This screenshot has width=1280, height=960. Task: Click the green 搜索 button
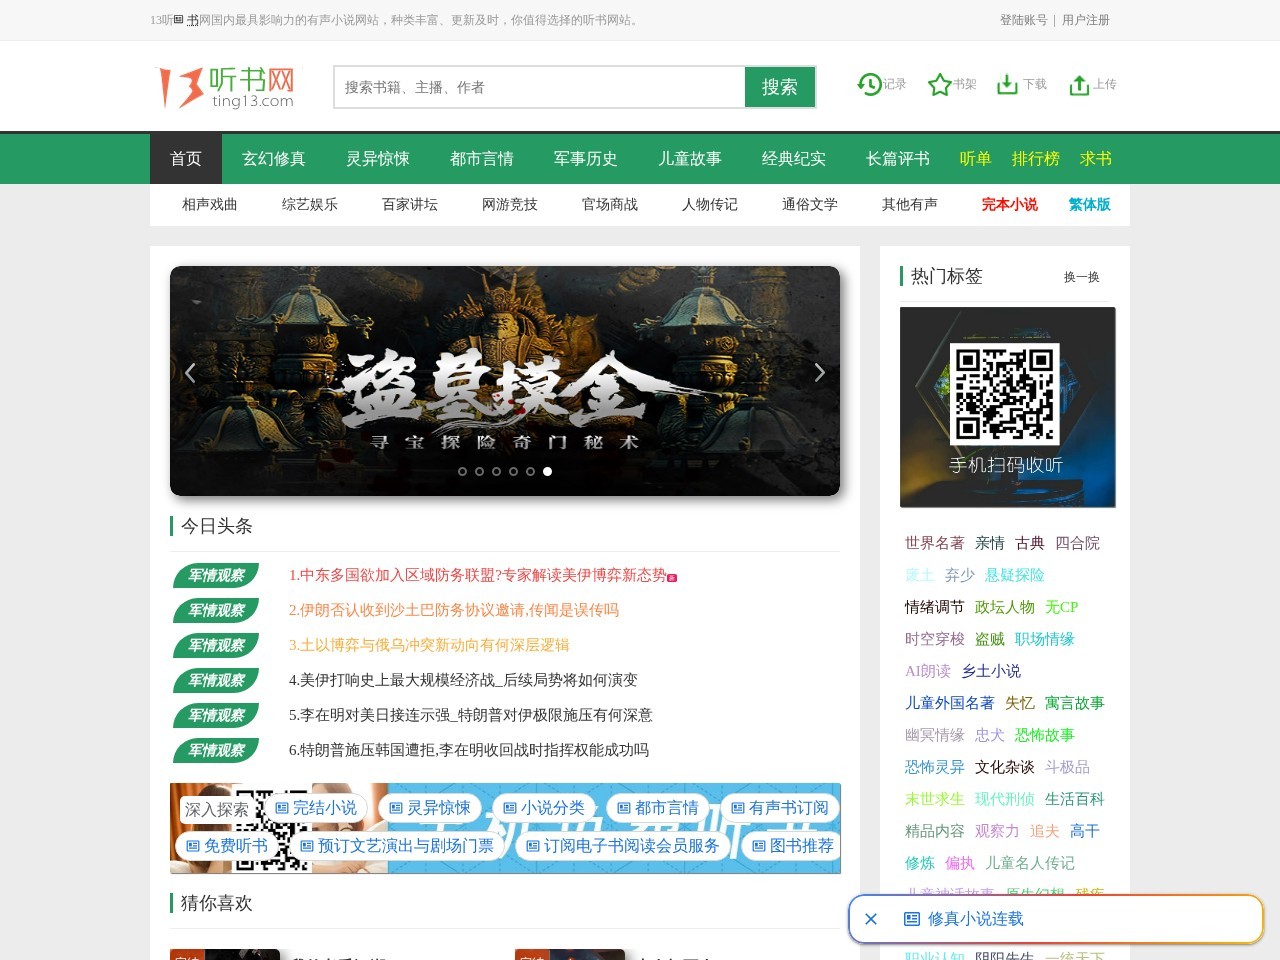pos(780,87)
